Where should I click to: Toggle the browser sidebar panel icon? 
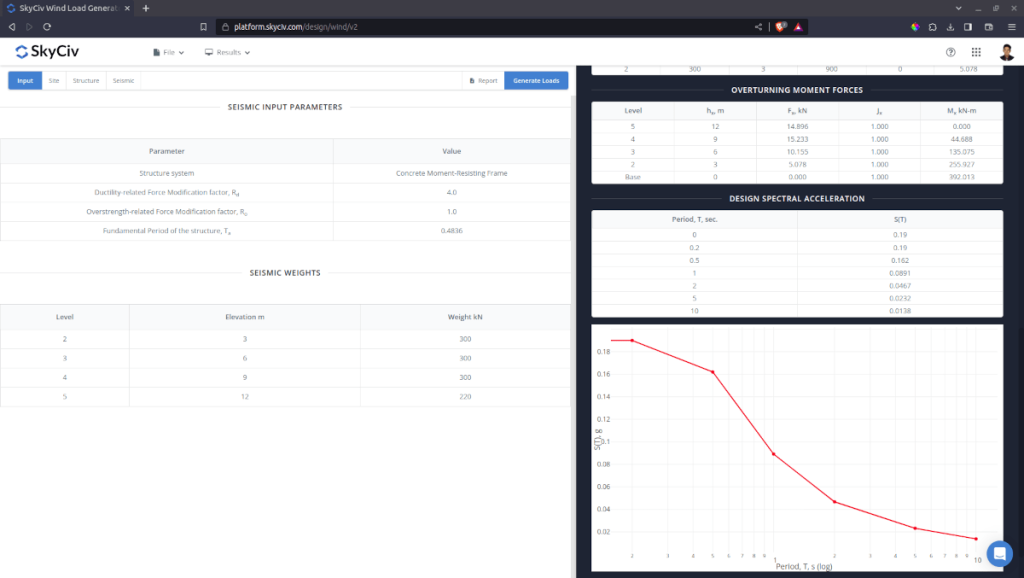pyautogui.click(x=966, y=27)
